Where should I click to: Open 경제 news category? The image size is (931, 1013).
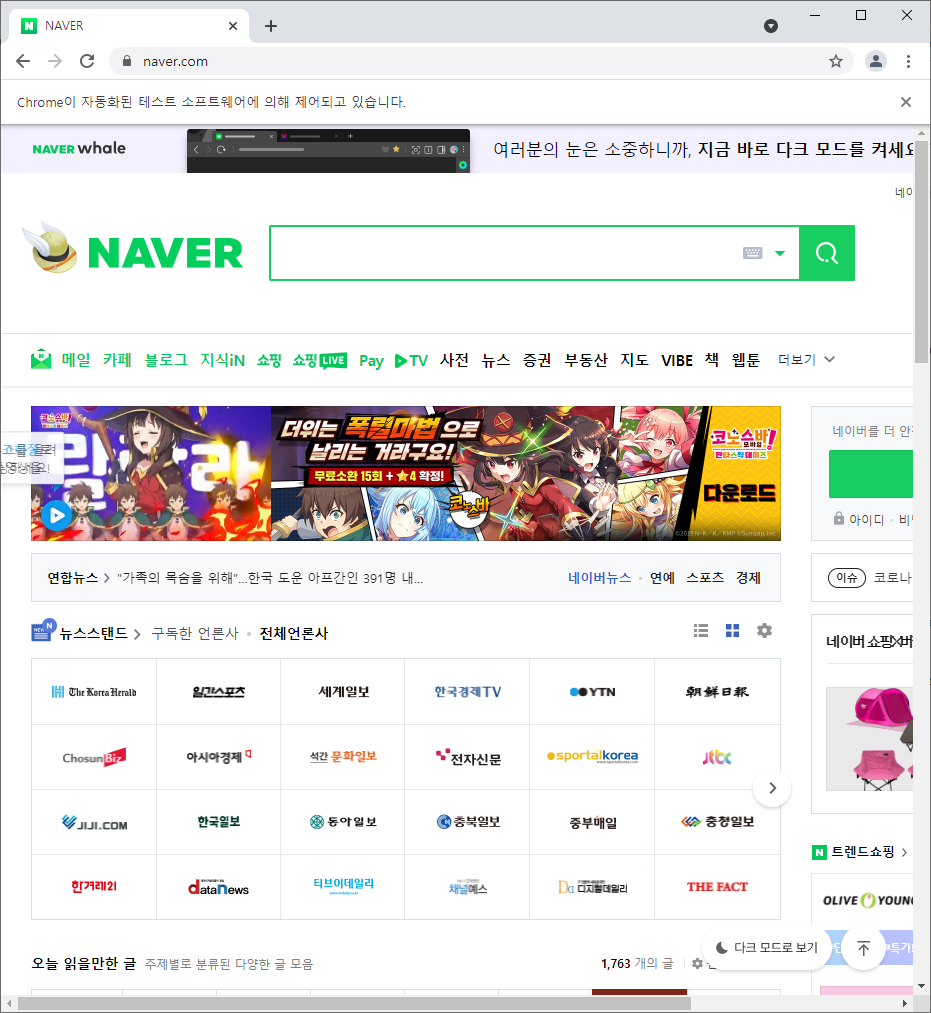pos(748,578)
